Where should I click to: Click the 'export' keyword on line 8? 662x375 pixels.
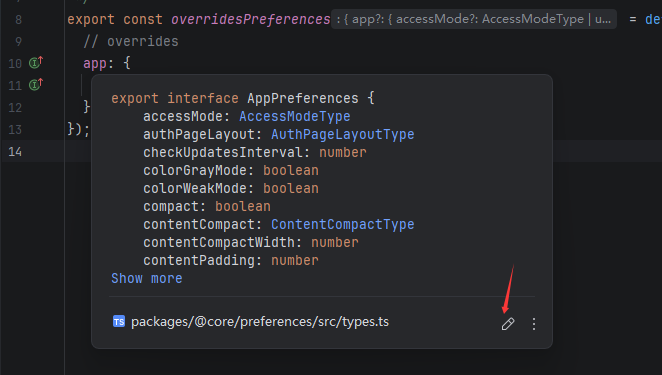(91, 20)
